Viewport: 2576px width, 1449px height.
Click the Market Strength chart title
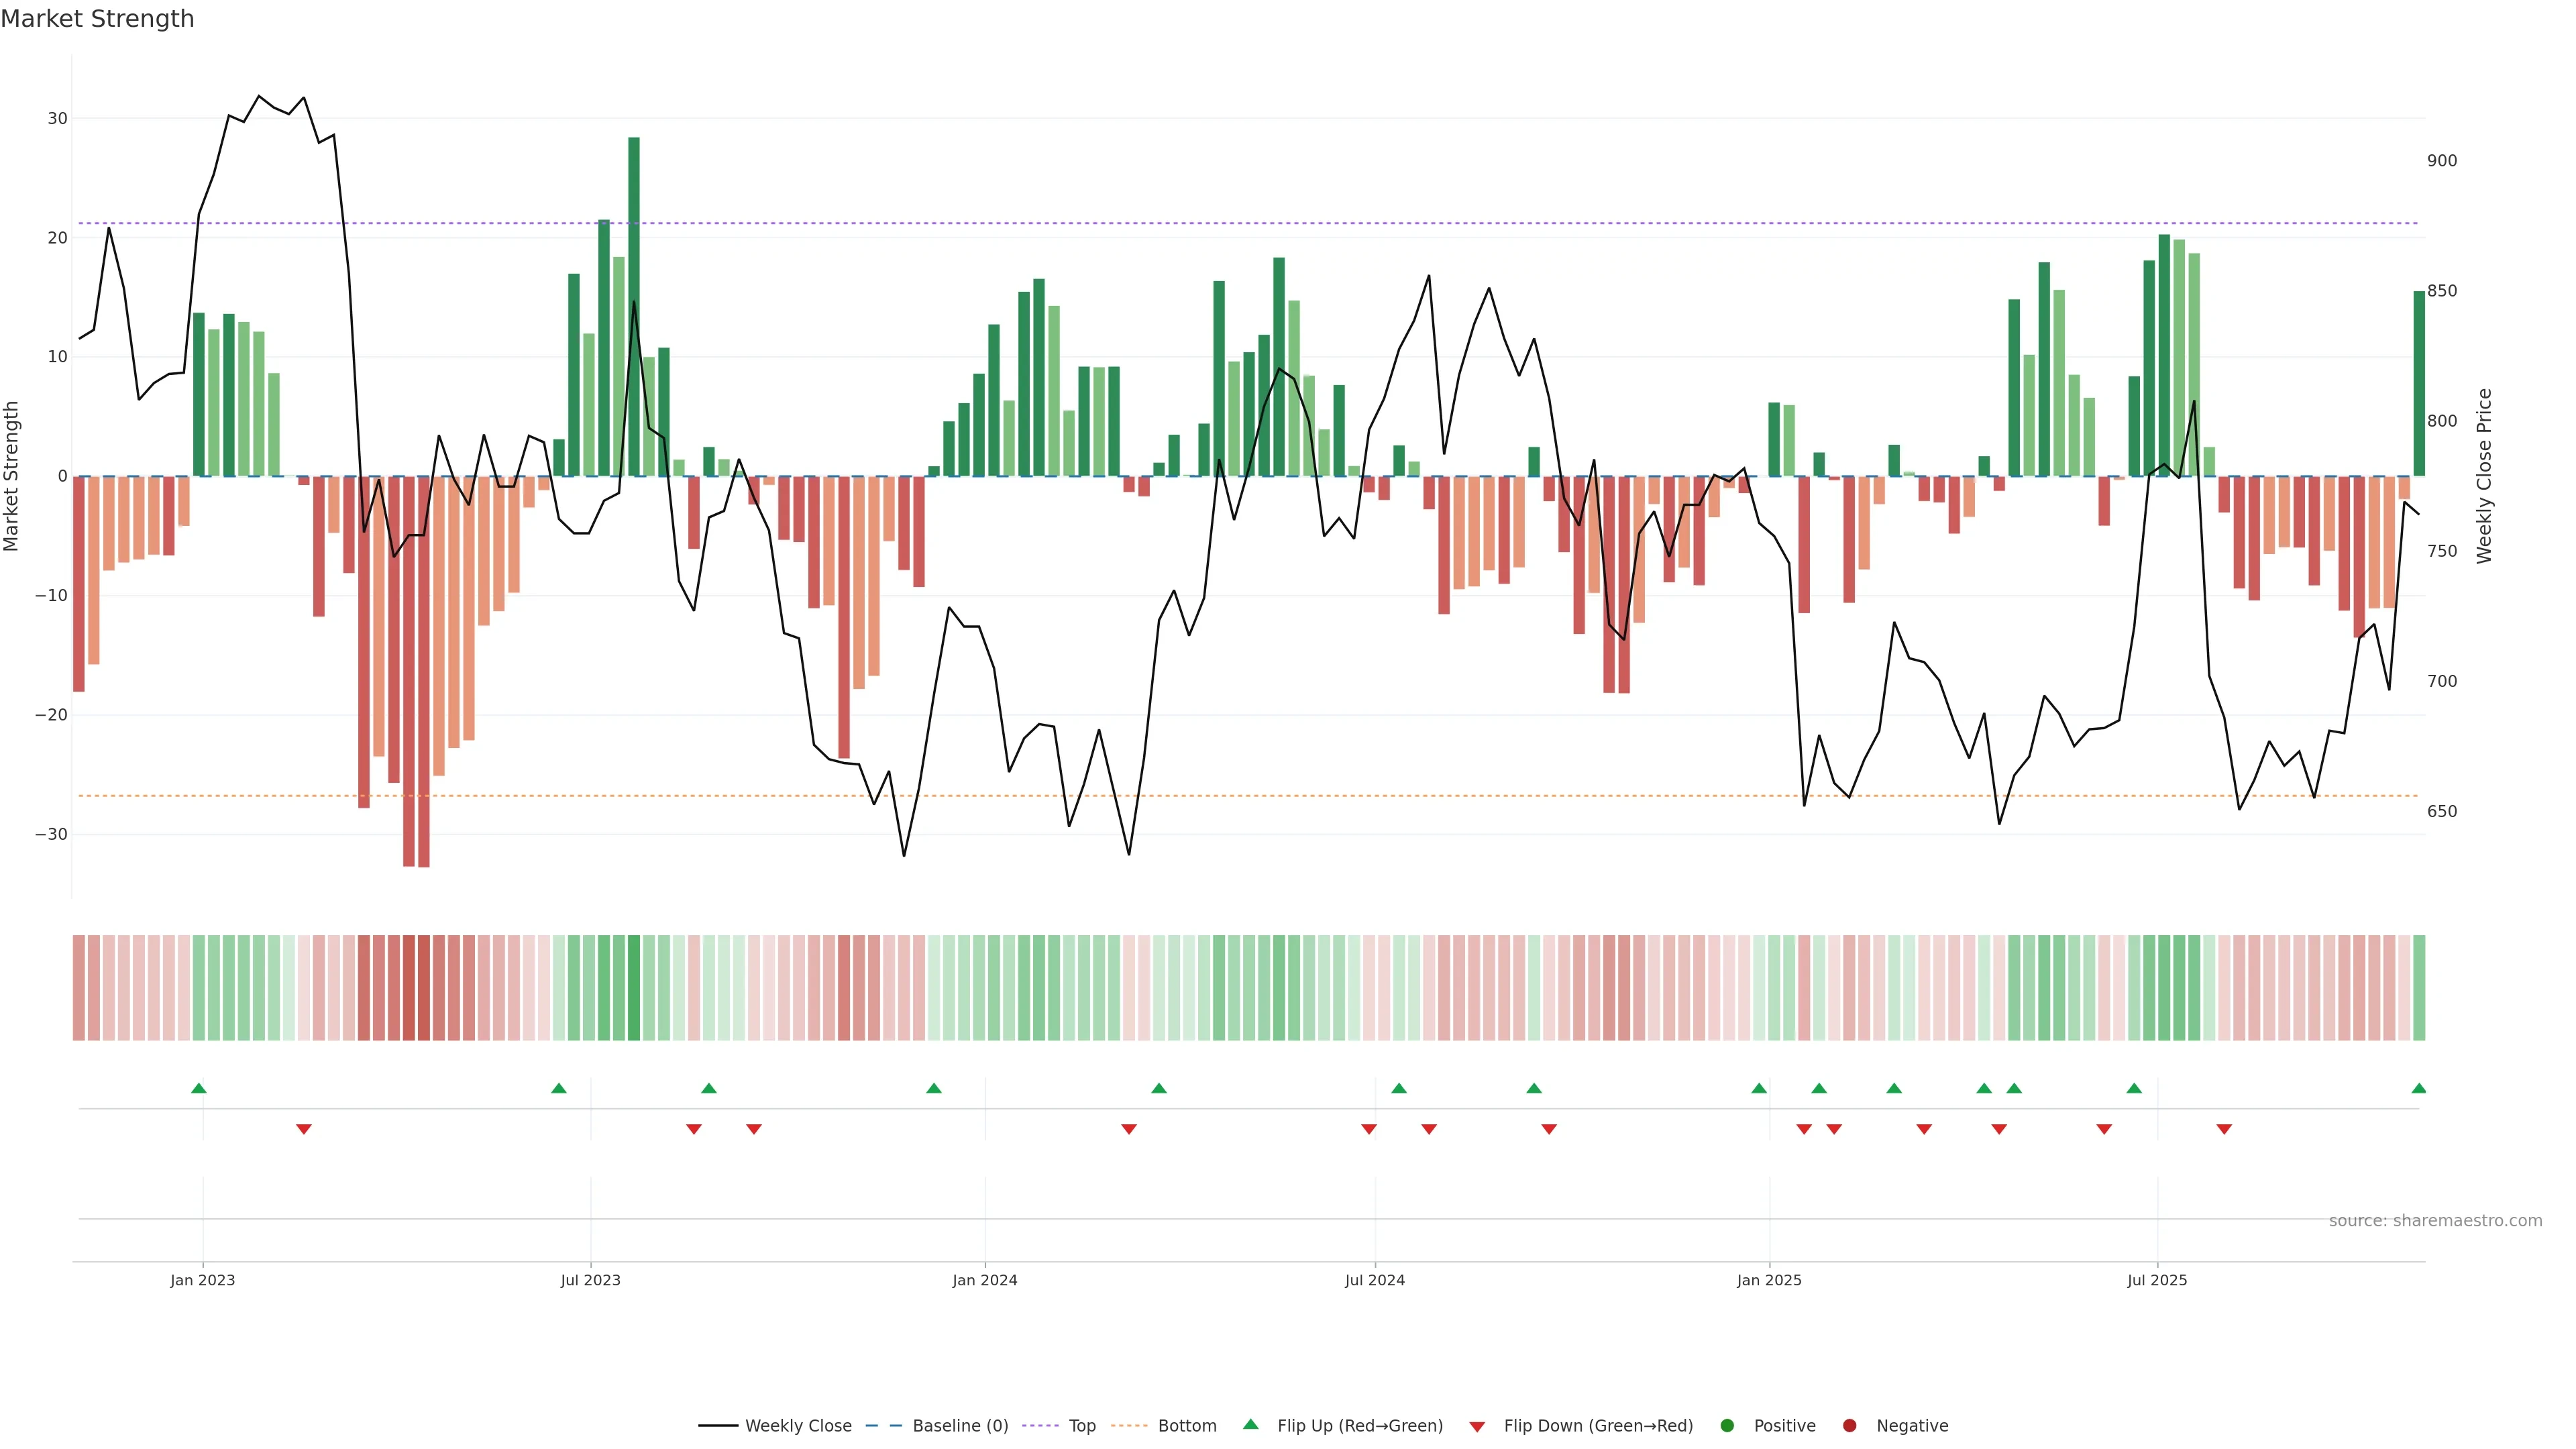coord(97,19)
